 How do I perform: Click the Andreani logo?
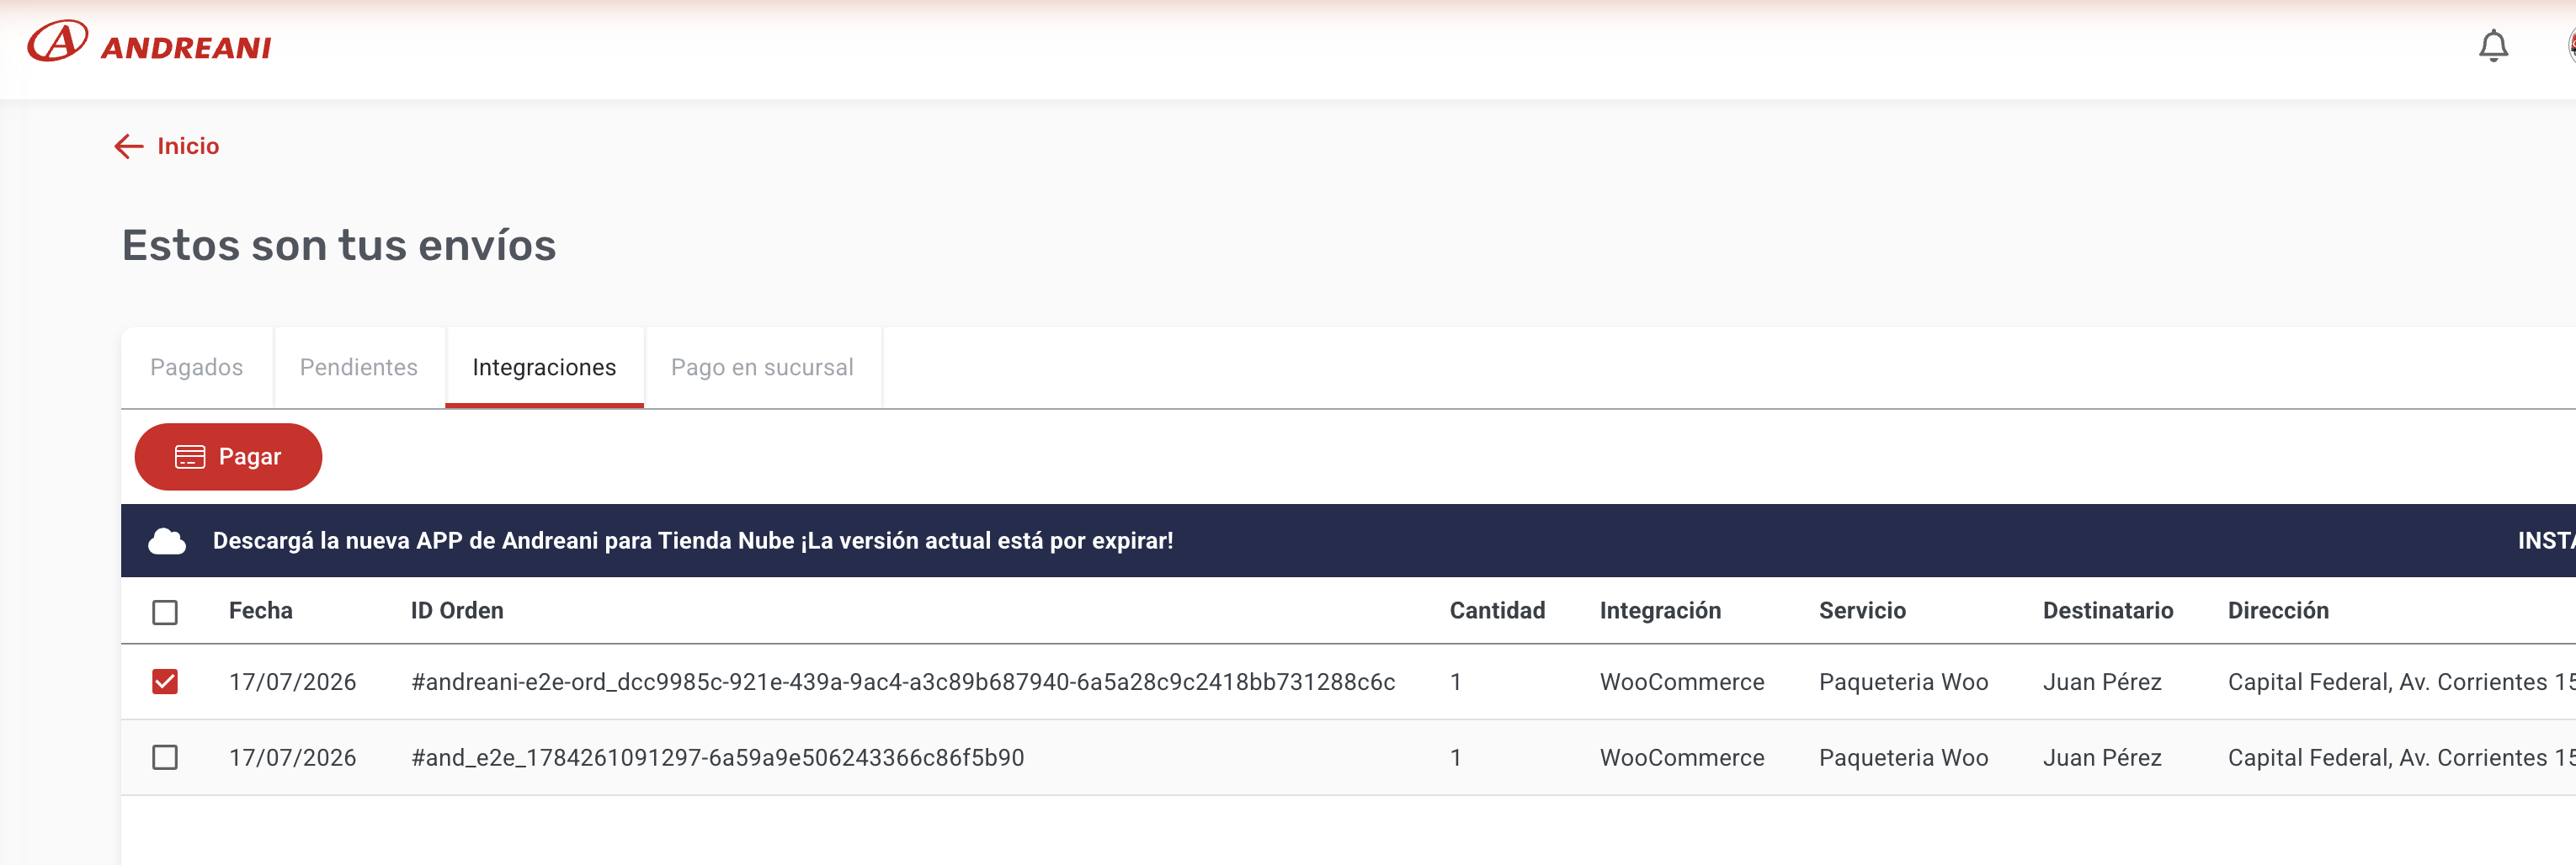150,43
